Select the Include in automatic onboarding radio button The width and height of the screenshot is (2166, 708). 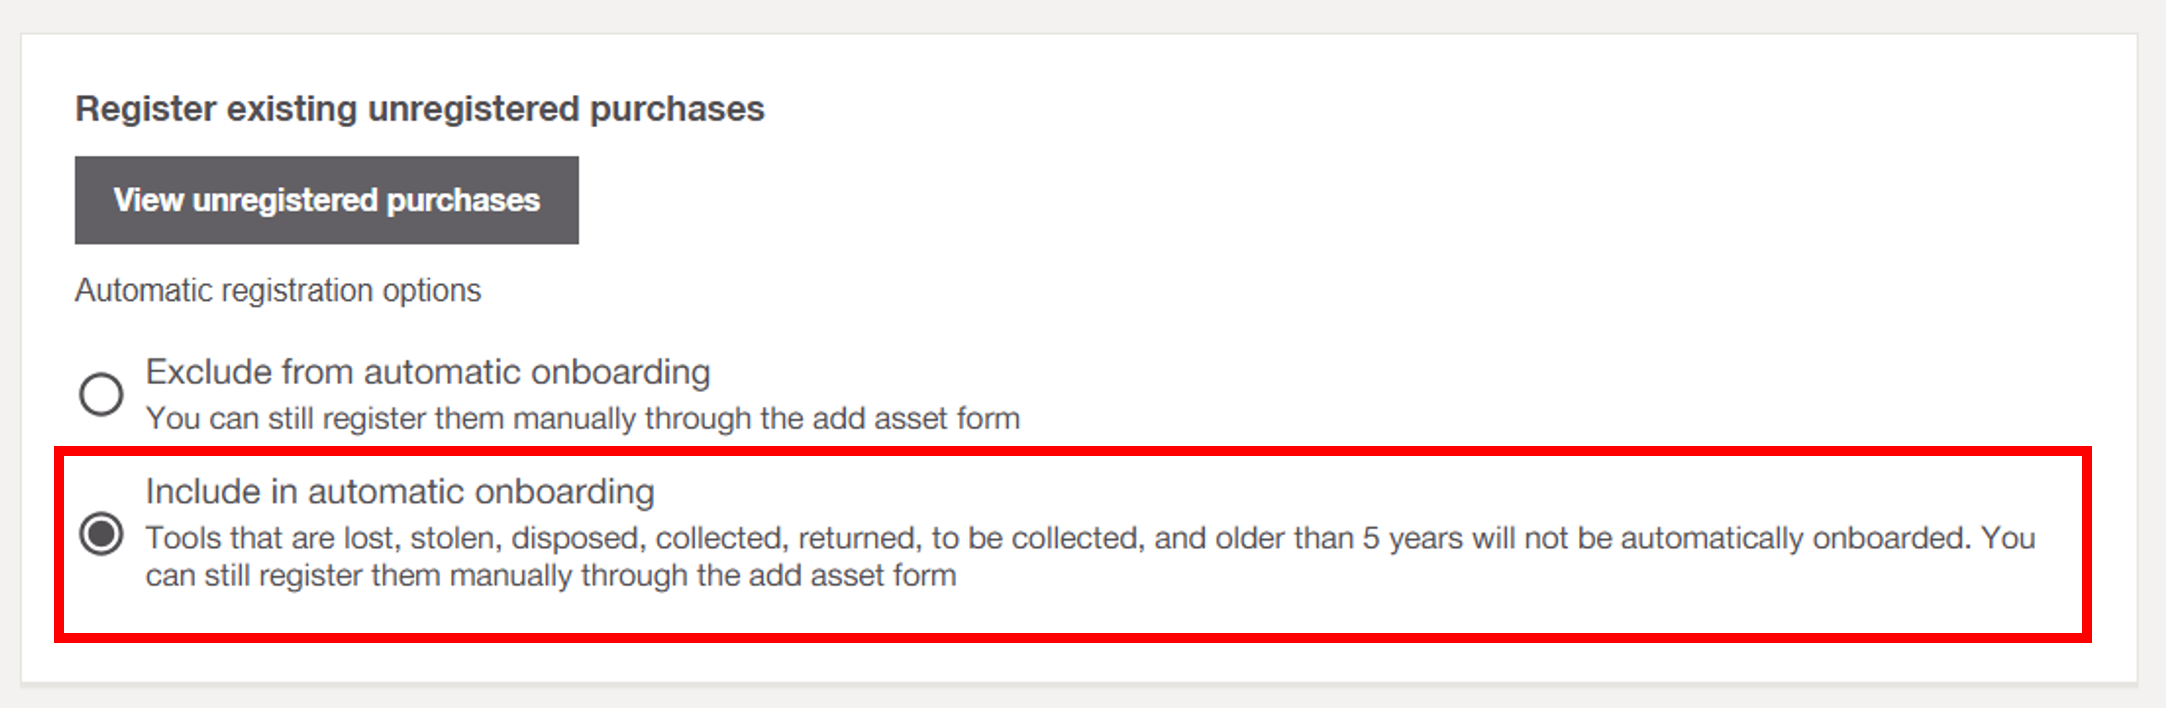tap(101, 534)
